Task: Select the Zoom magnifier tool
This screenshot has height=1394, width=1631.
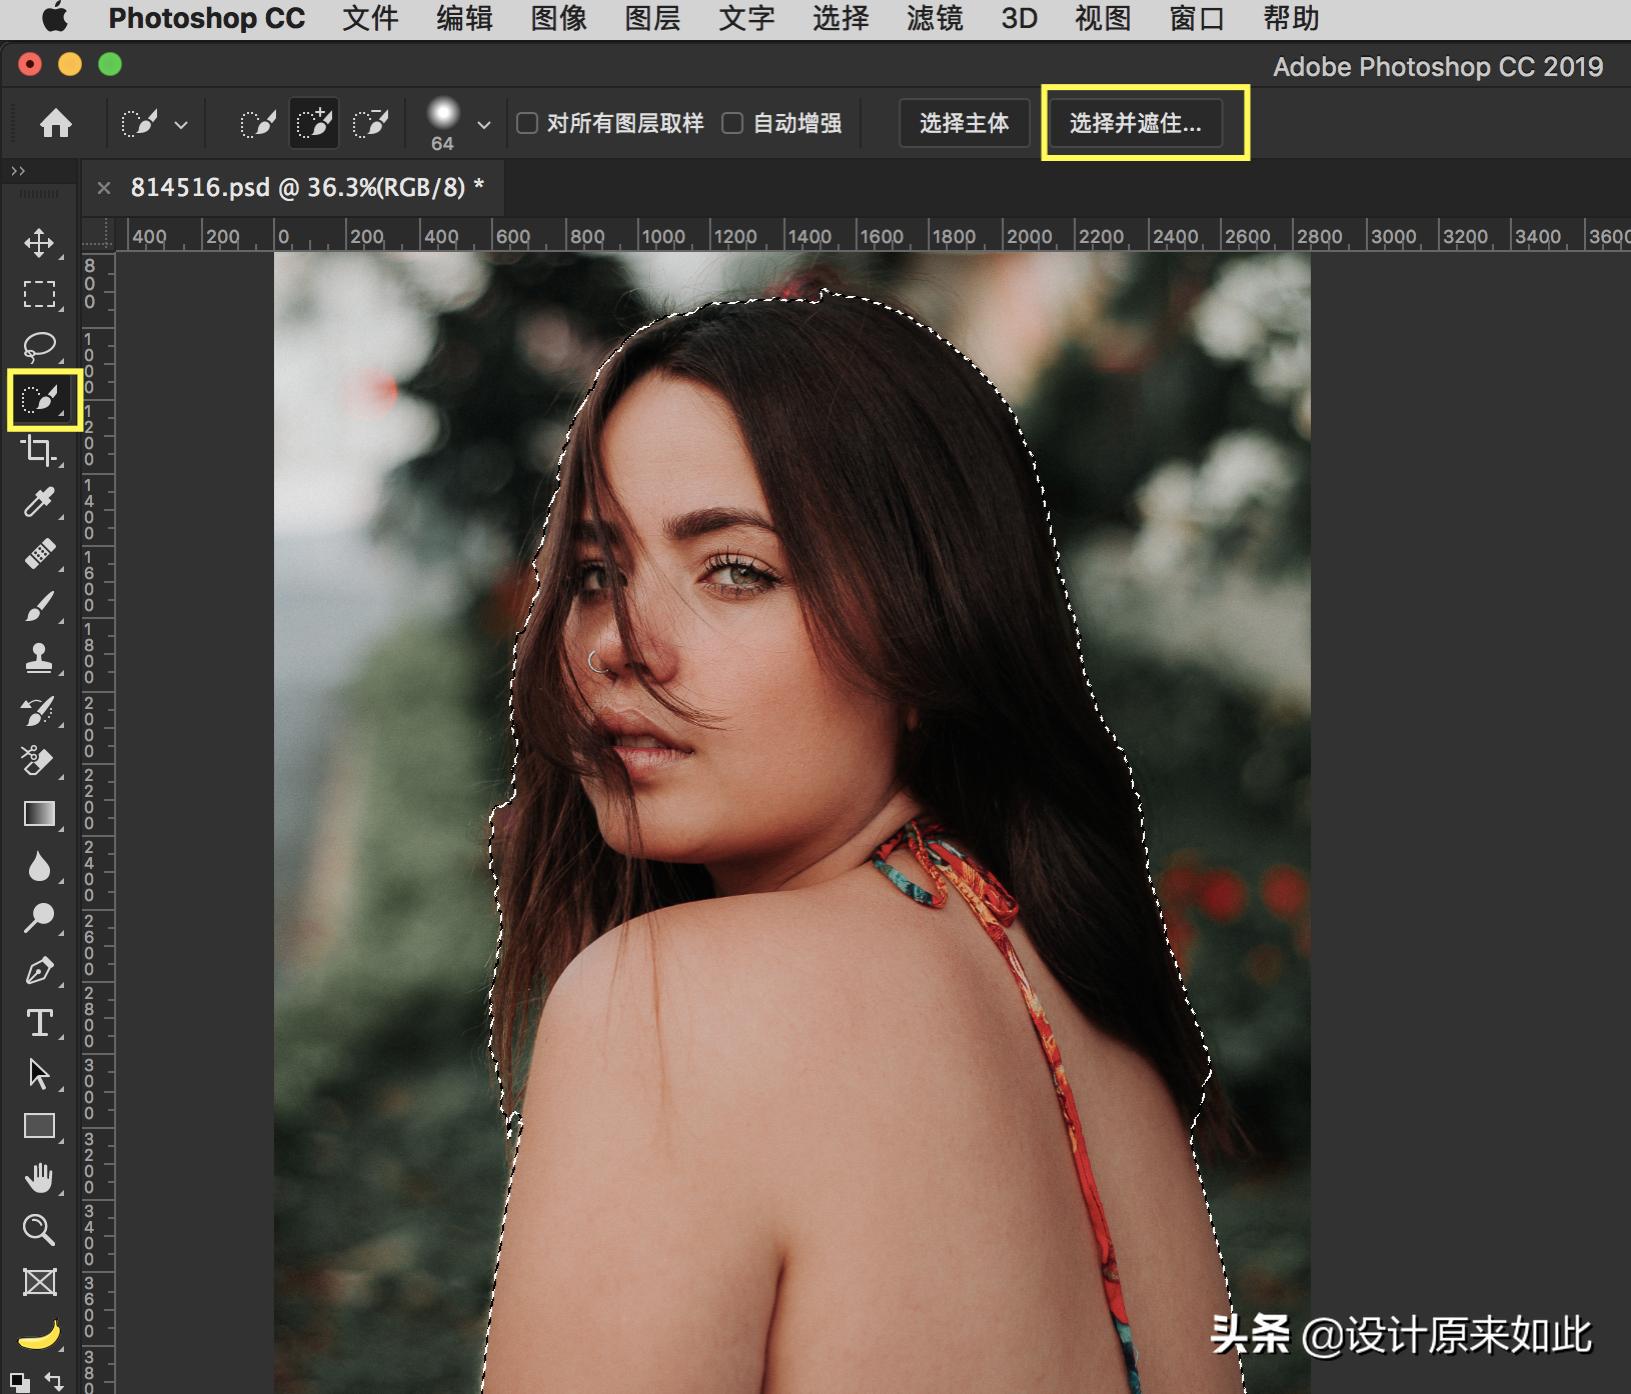Action: [x=39, y=1229]
